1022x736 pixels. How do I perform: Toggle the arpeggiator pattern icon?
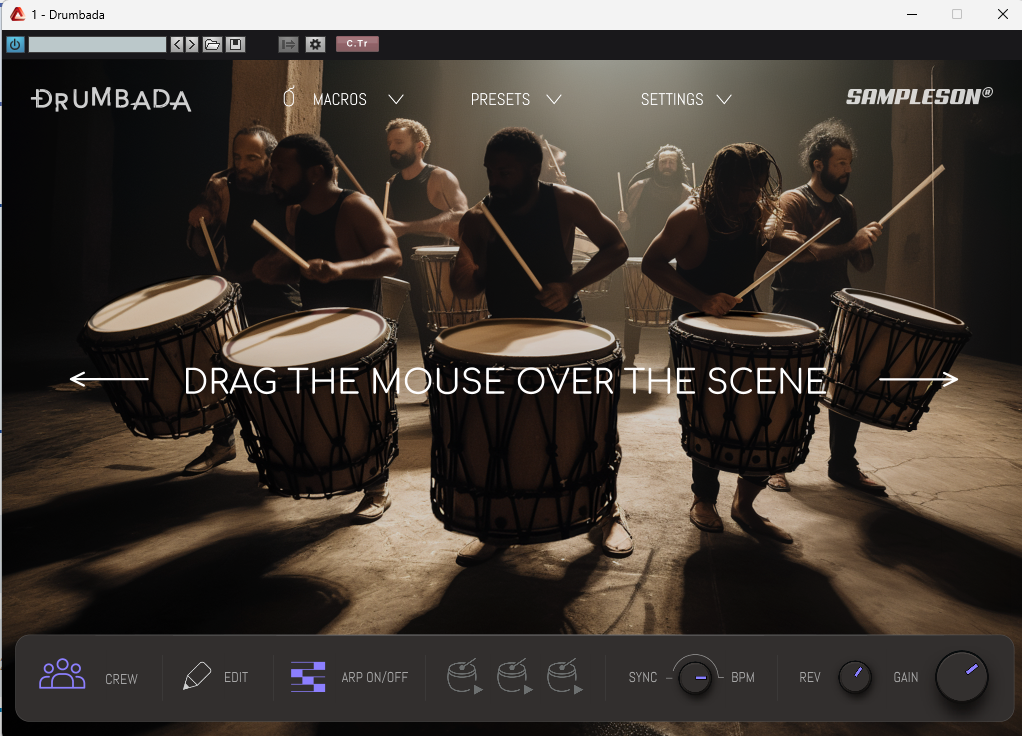[x=308, y=677]
